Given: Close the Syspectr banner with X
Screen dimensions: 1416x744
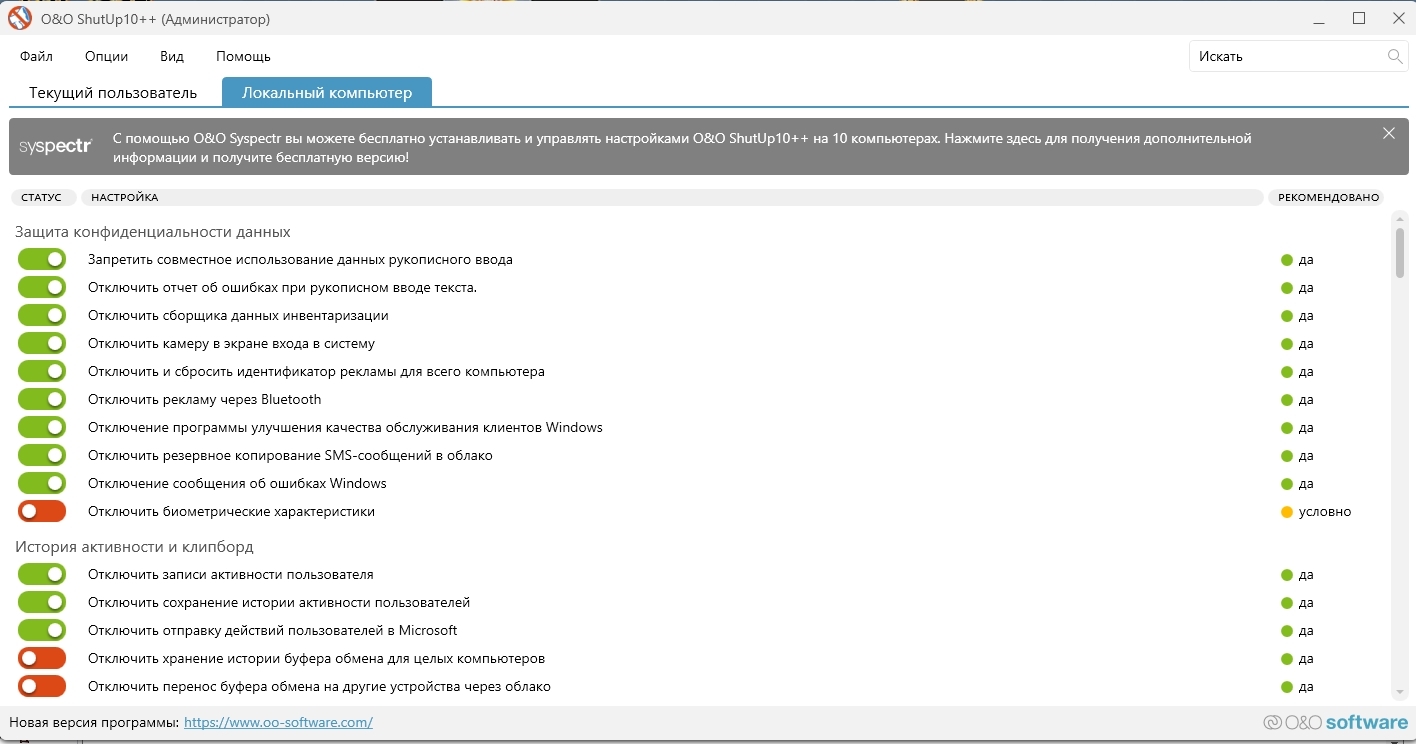Looking at the screenshot, I should click(1389, 133).
